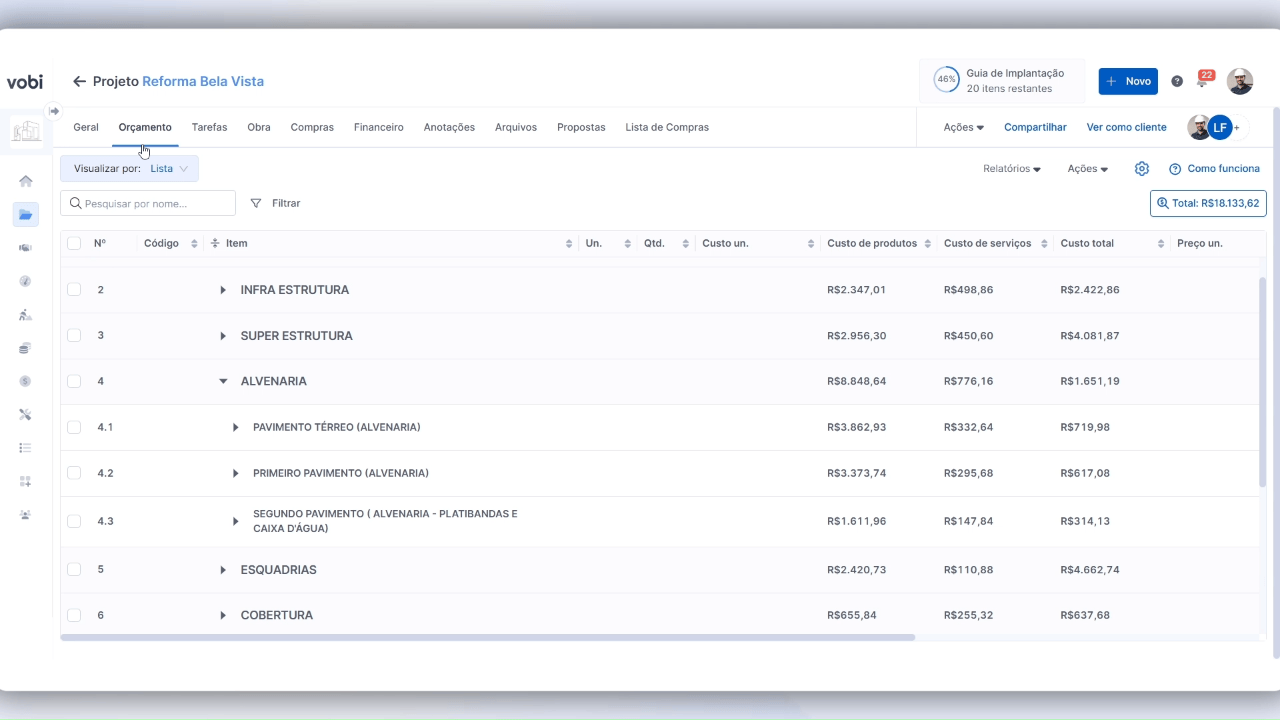Click the vobi logo

(25, 82)
